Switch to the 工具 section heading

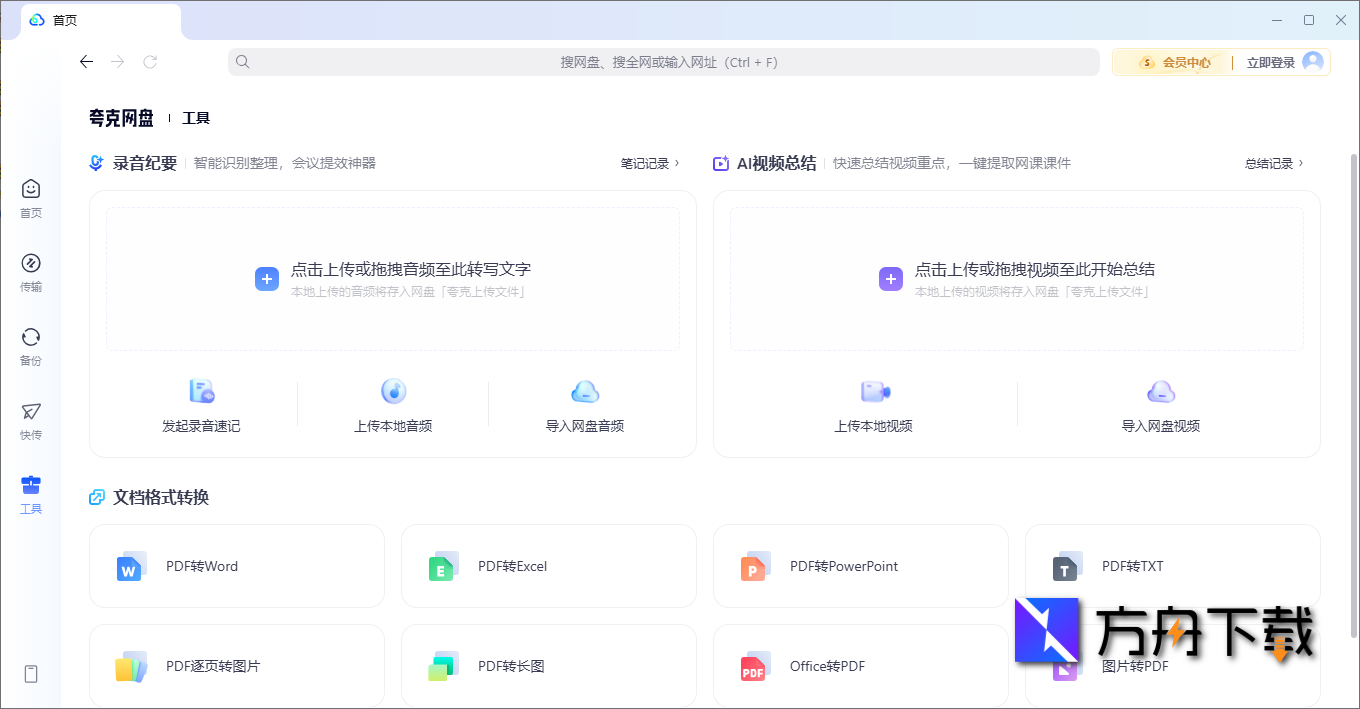194,117
